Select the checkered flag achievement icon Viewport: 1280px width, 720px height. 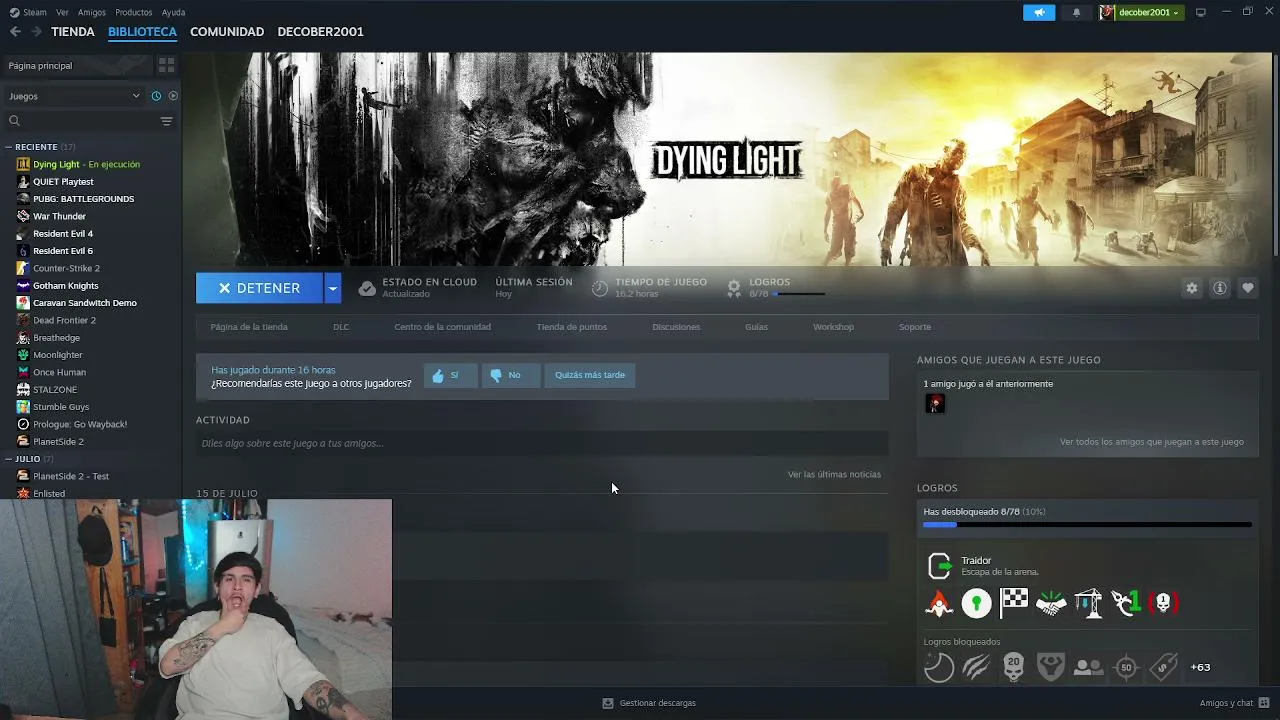[x=1014, y=603]
